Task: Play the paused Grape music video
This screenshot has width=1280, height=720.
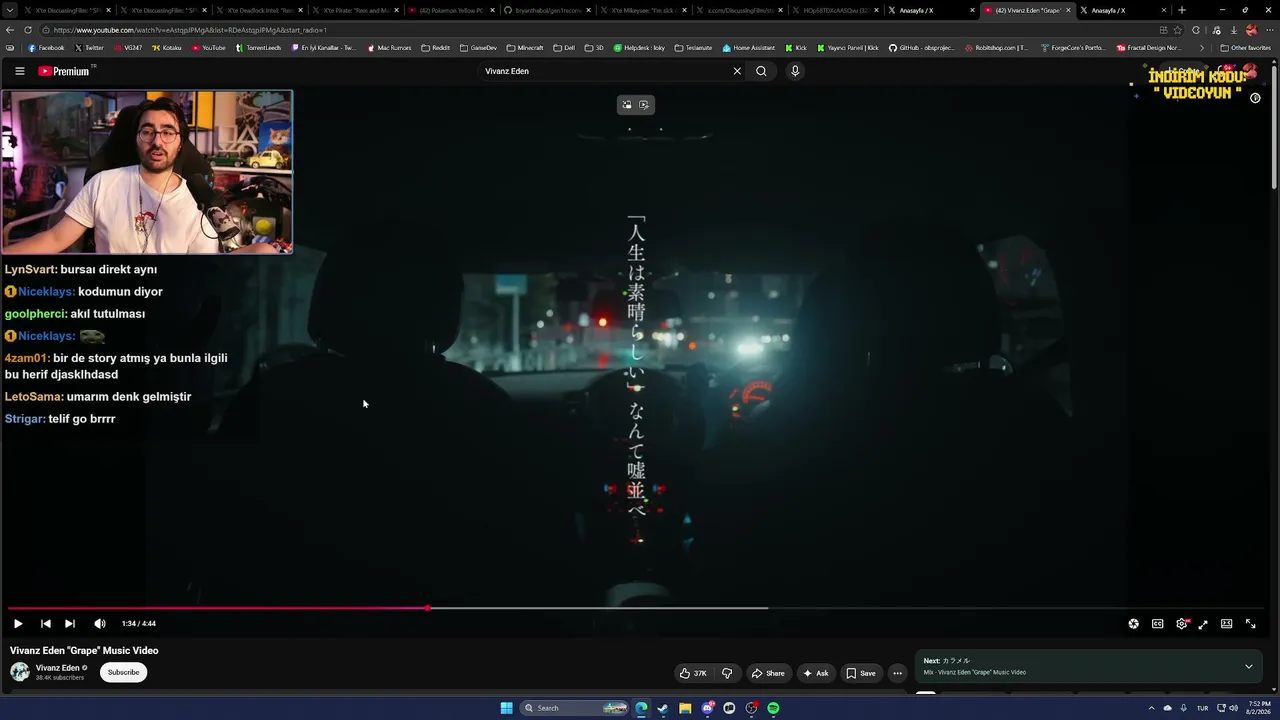Action: pyautogui.click(x=18, y=624)
